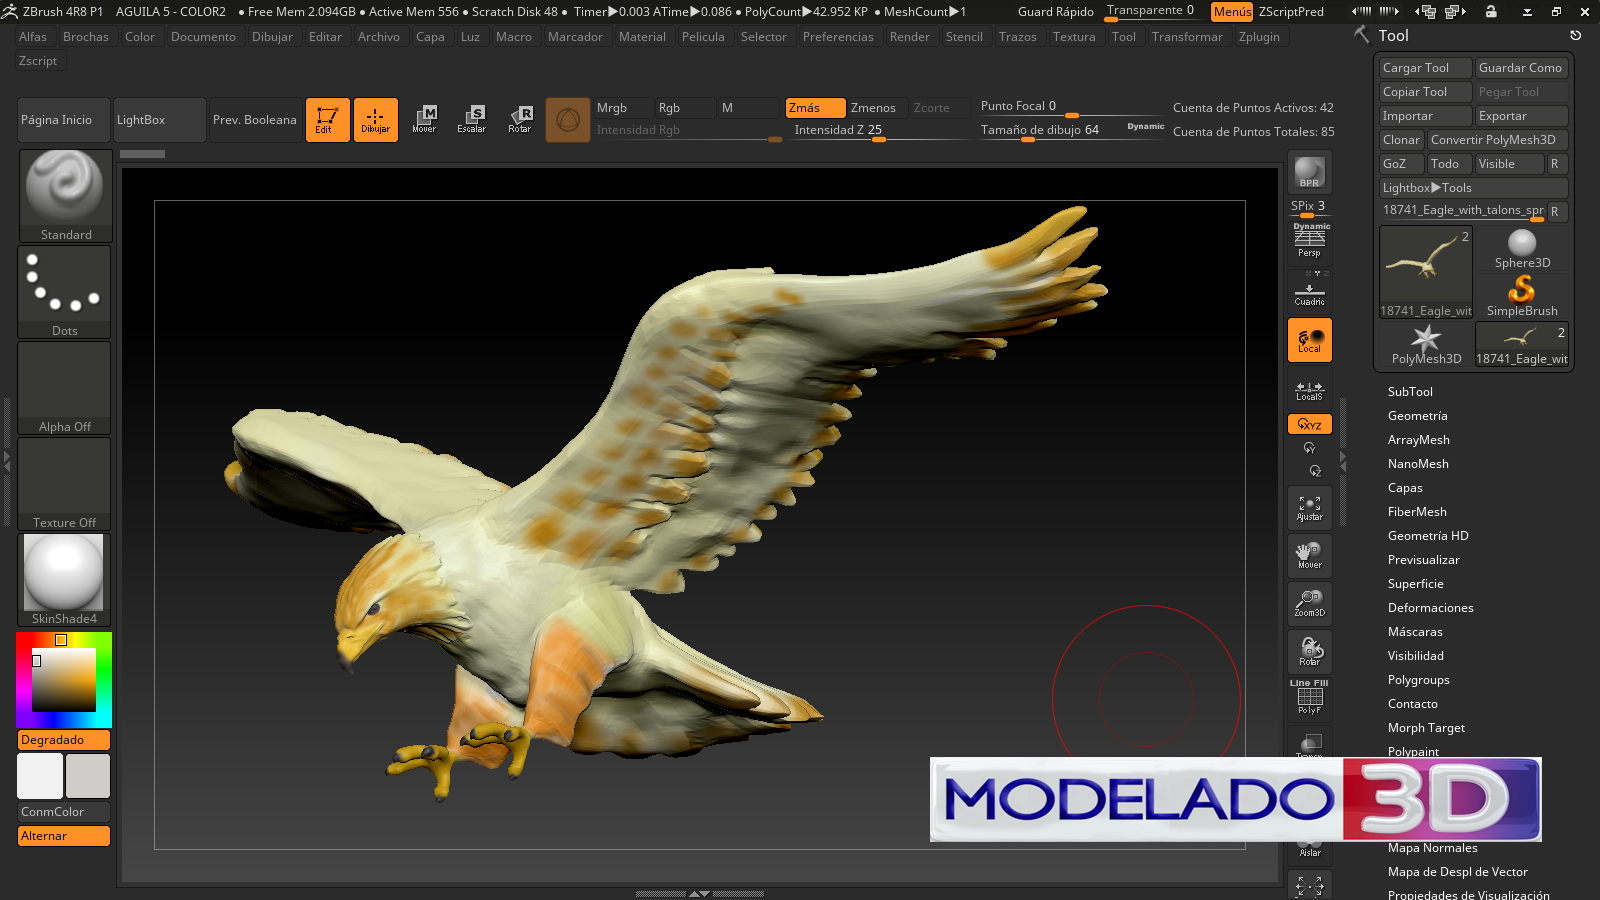
Task: Open the Dots stroke picker
Action: coord(65,292)
